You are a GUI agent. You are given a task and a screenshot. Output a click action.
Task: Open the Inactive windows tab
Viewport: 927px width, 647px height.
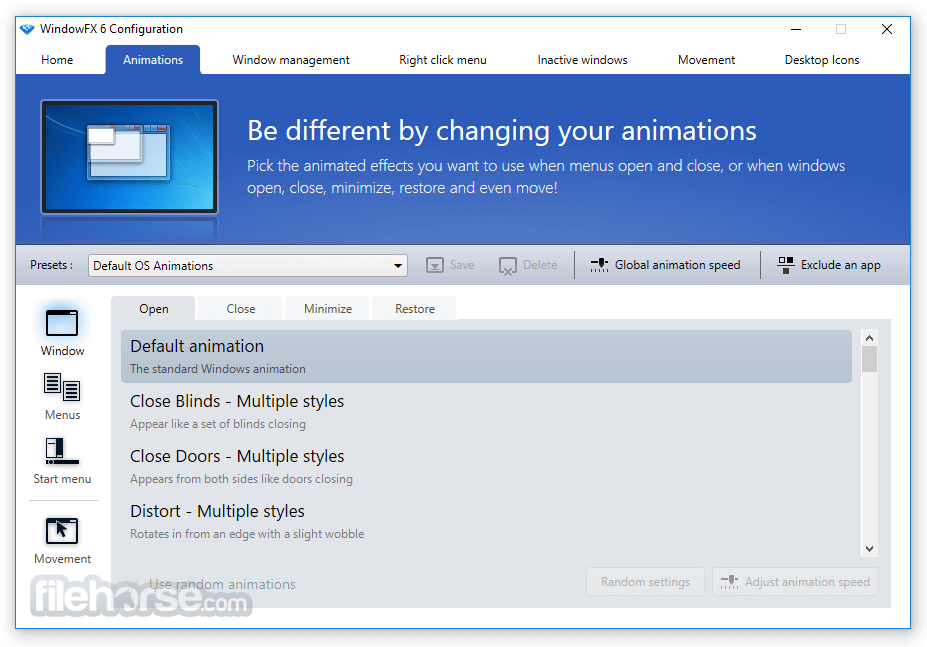click(582, 60)
